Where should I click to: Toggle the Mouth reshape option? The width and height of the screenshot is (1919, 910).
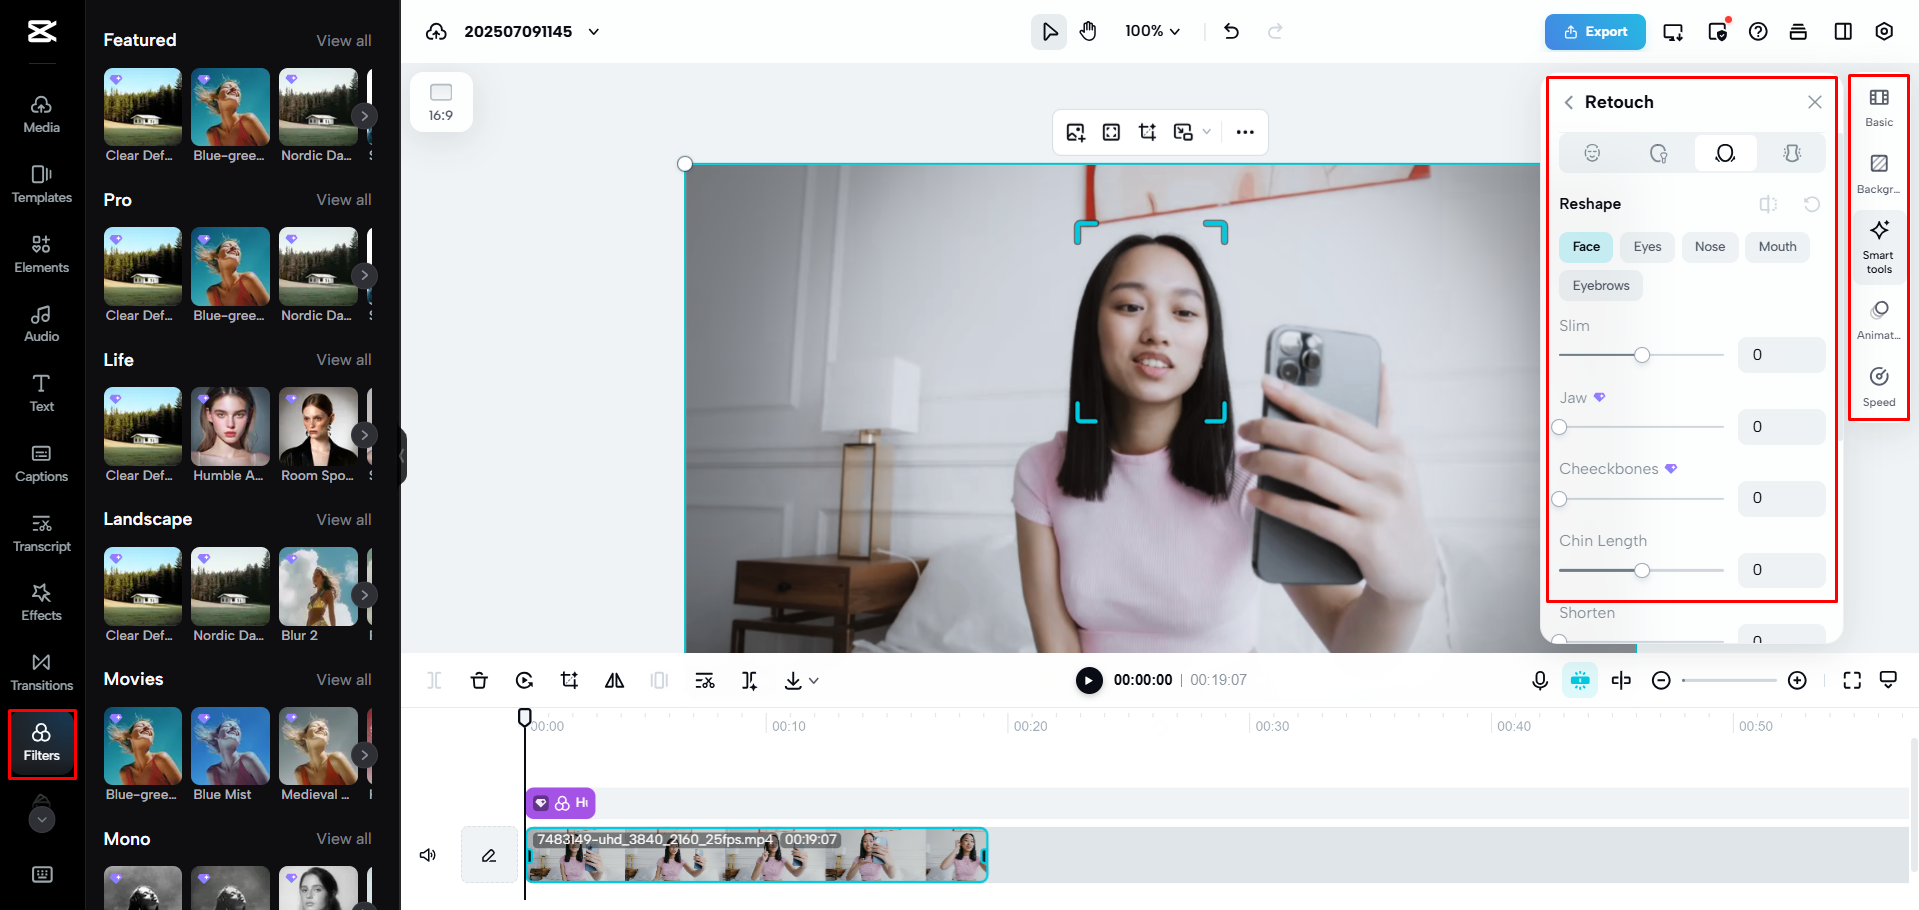point(1777,247)
